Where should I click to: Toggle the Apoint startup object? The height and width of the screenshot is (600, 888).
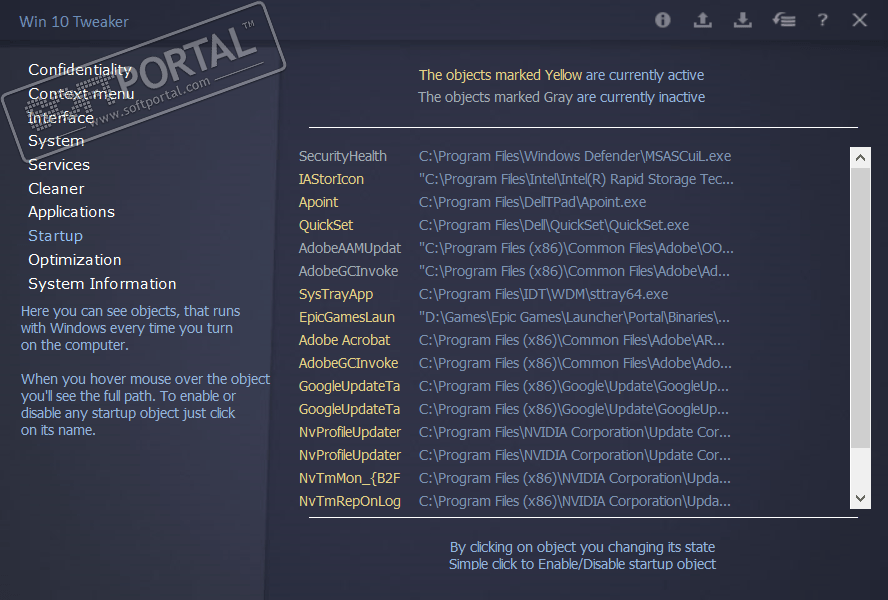[x=318, y=202]
